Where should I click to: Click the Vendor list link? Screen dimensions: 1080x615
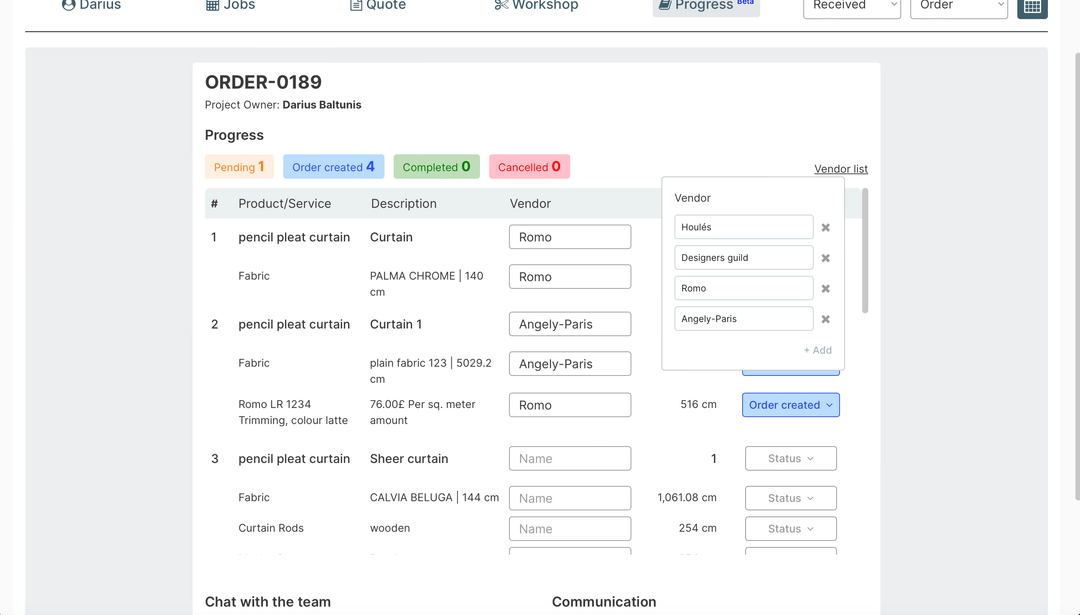tap(841, 169)
